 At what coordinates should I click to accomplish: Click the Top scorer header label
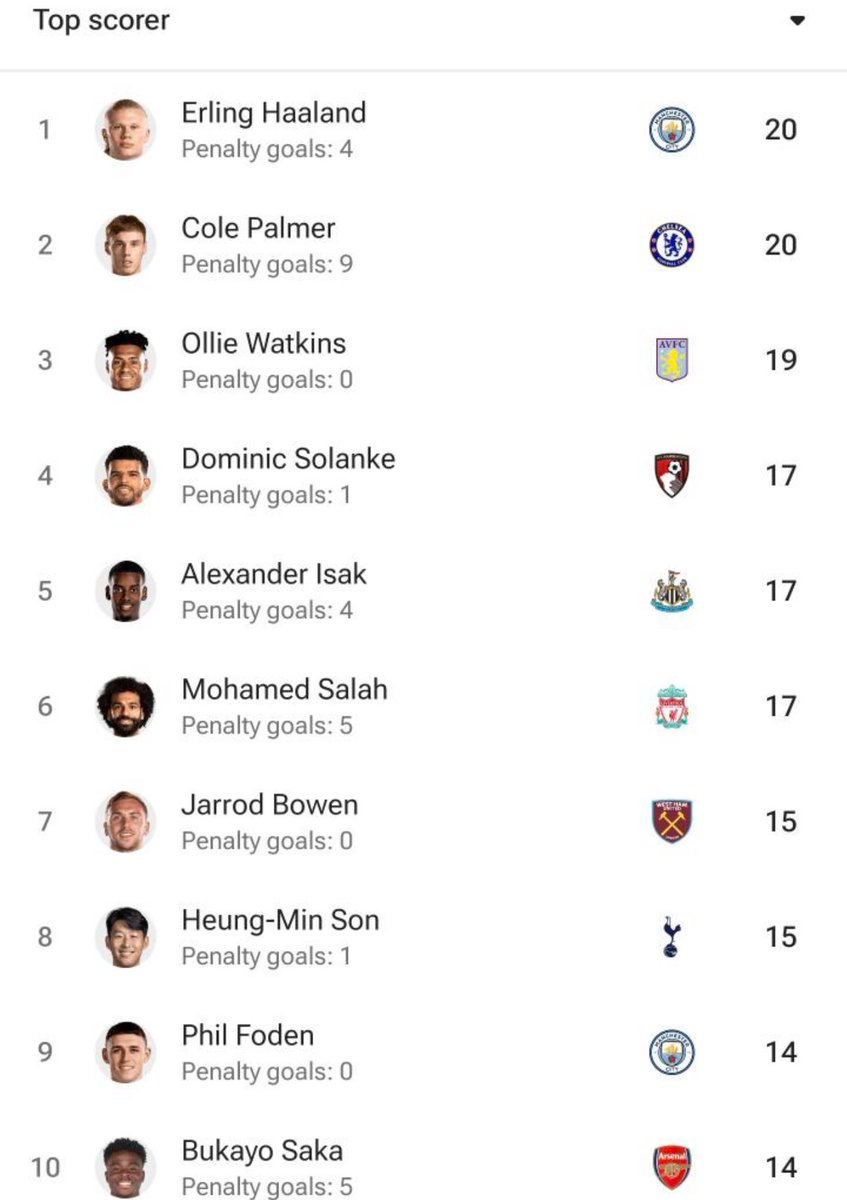(x=101, y=21)
